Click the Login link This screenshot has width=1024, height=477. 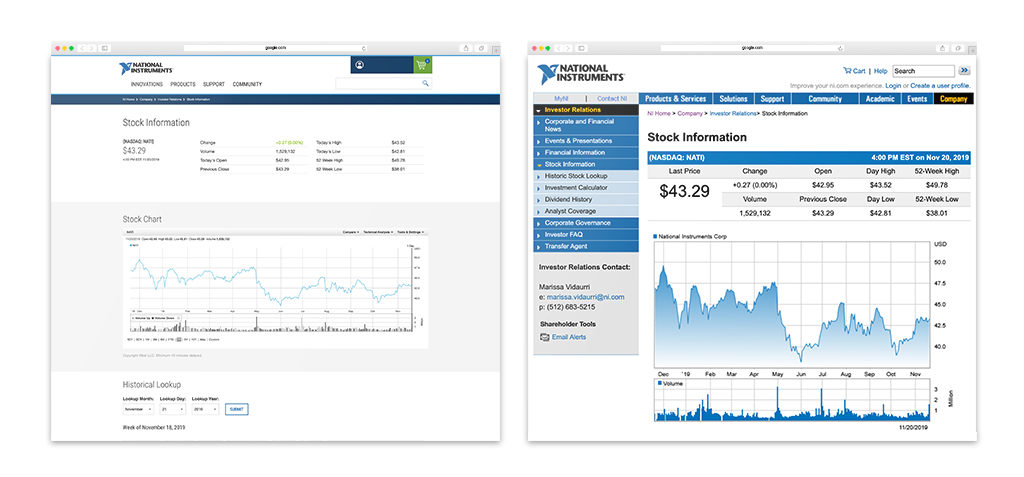coord(893,86)
